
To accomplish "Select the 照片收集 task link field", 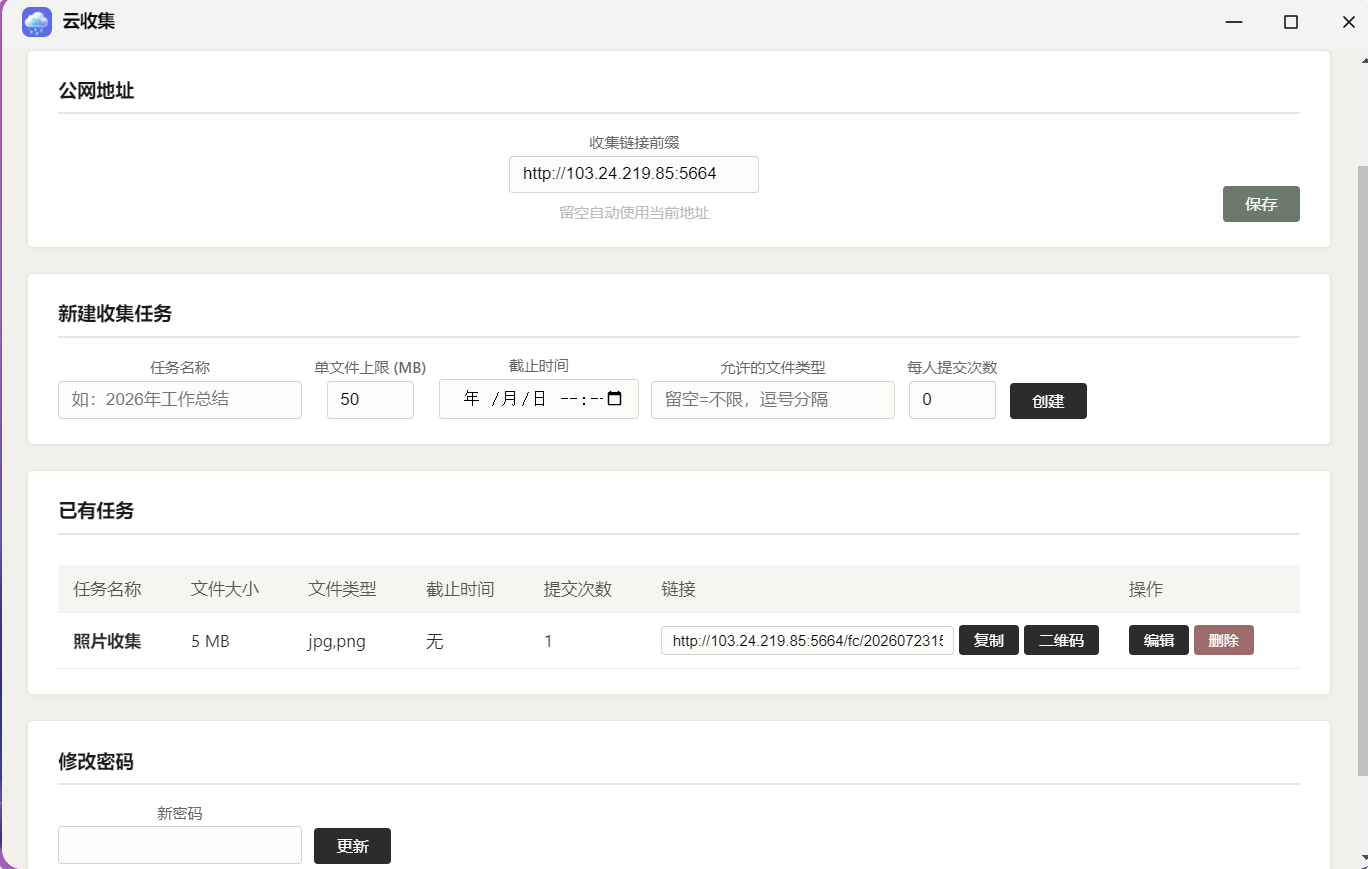I will (807, 640).
